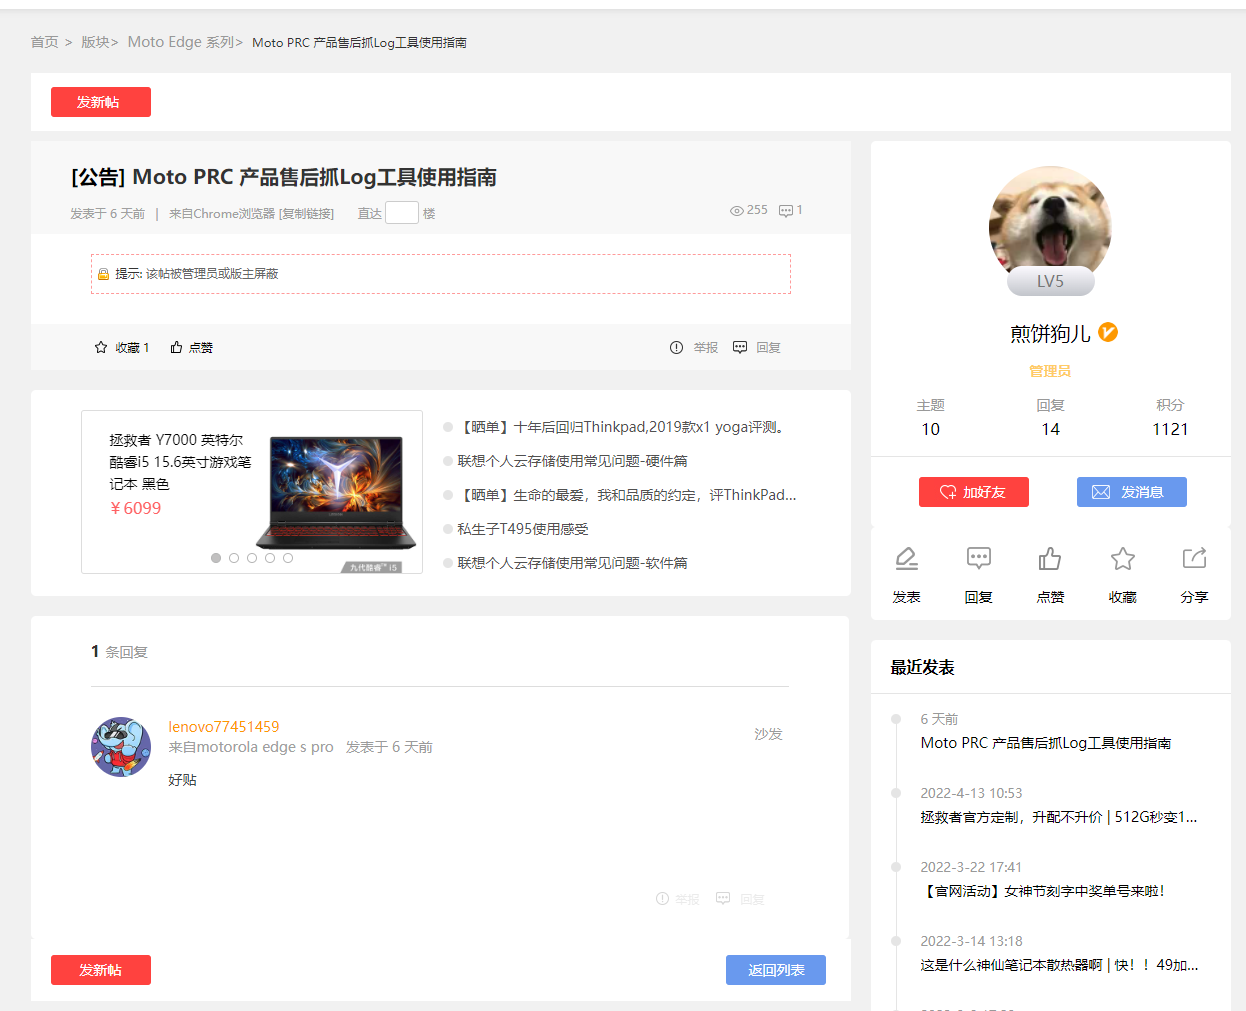This screenshot has width=1246, height=1011.
Task: Focus the 直达 floor number input box
Action: (402, 213)
